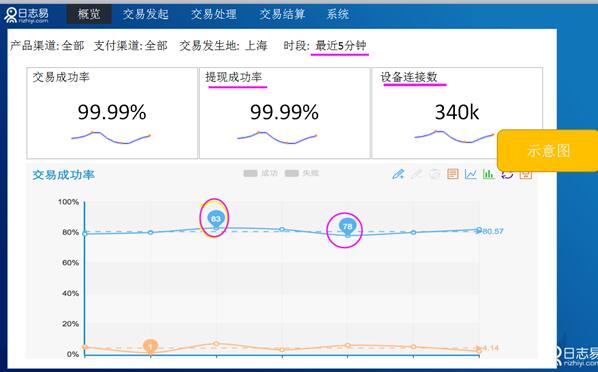Screen dimensions: 598x372
Task: Click the 设备连接数 card heading
Action: point(409,77)
